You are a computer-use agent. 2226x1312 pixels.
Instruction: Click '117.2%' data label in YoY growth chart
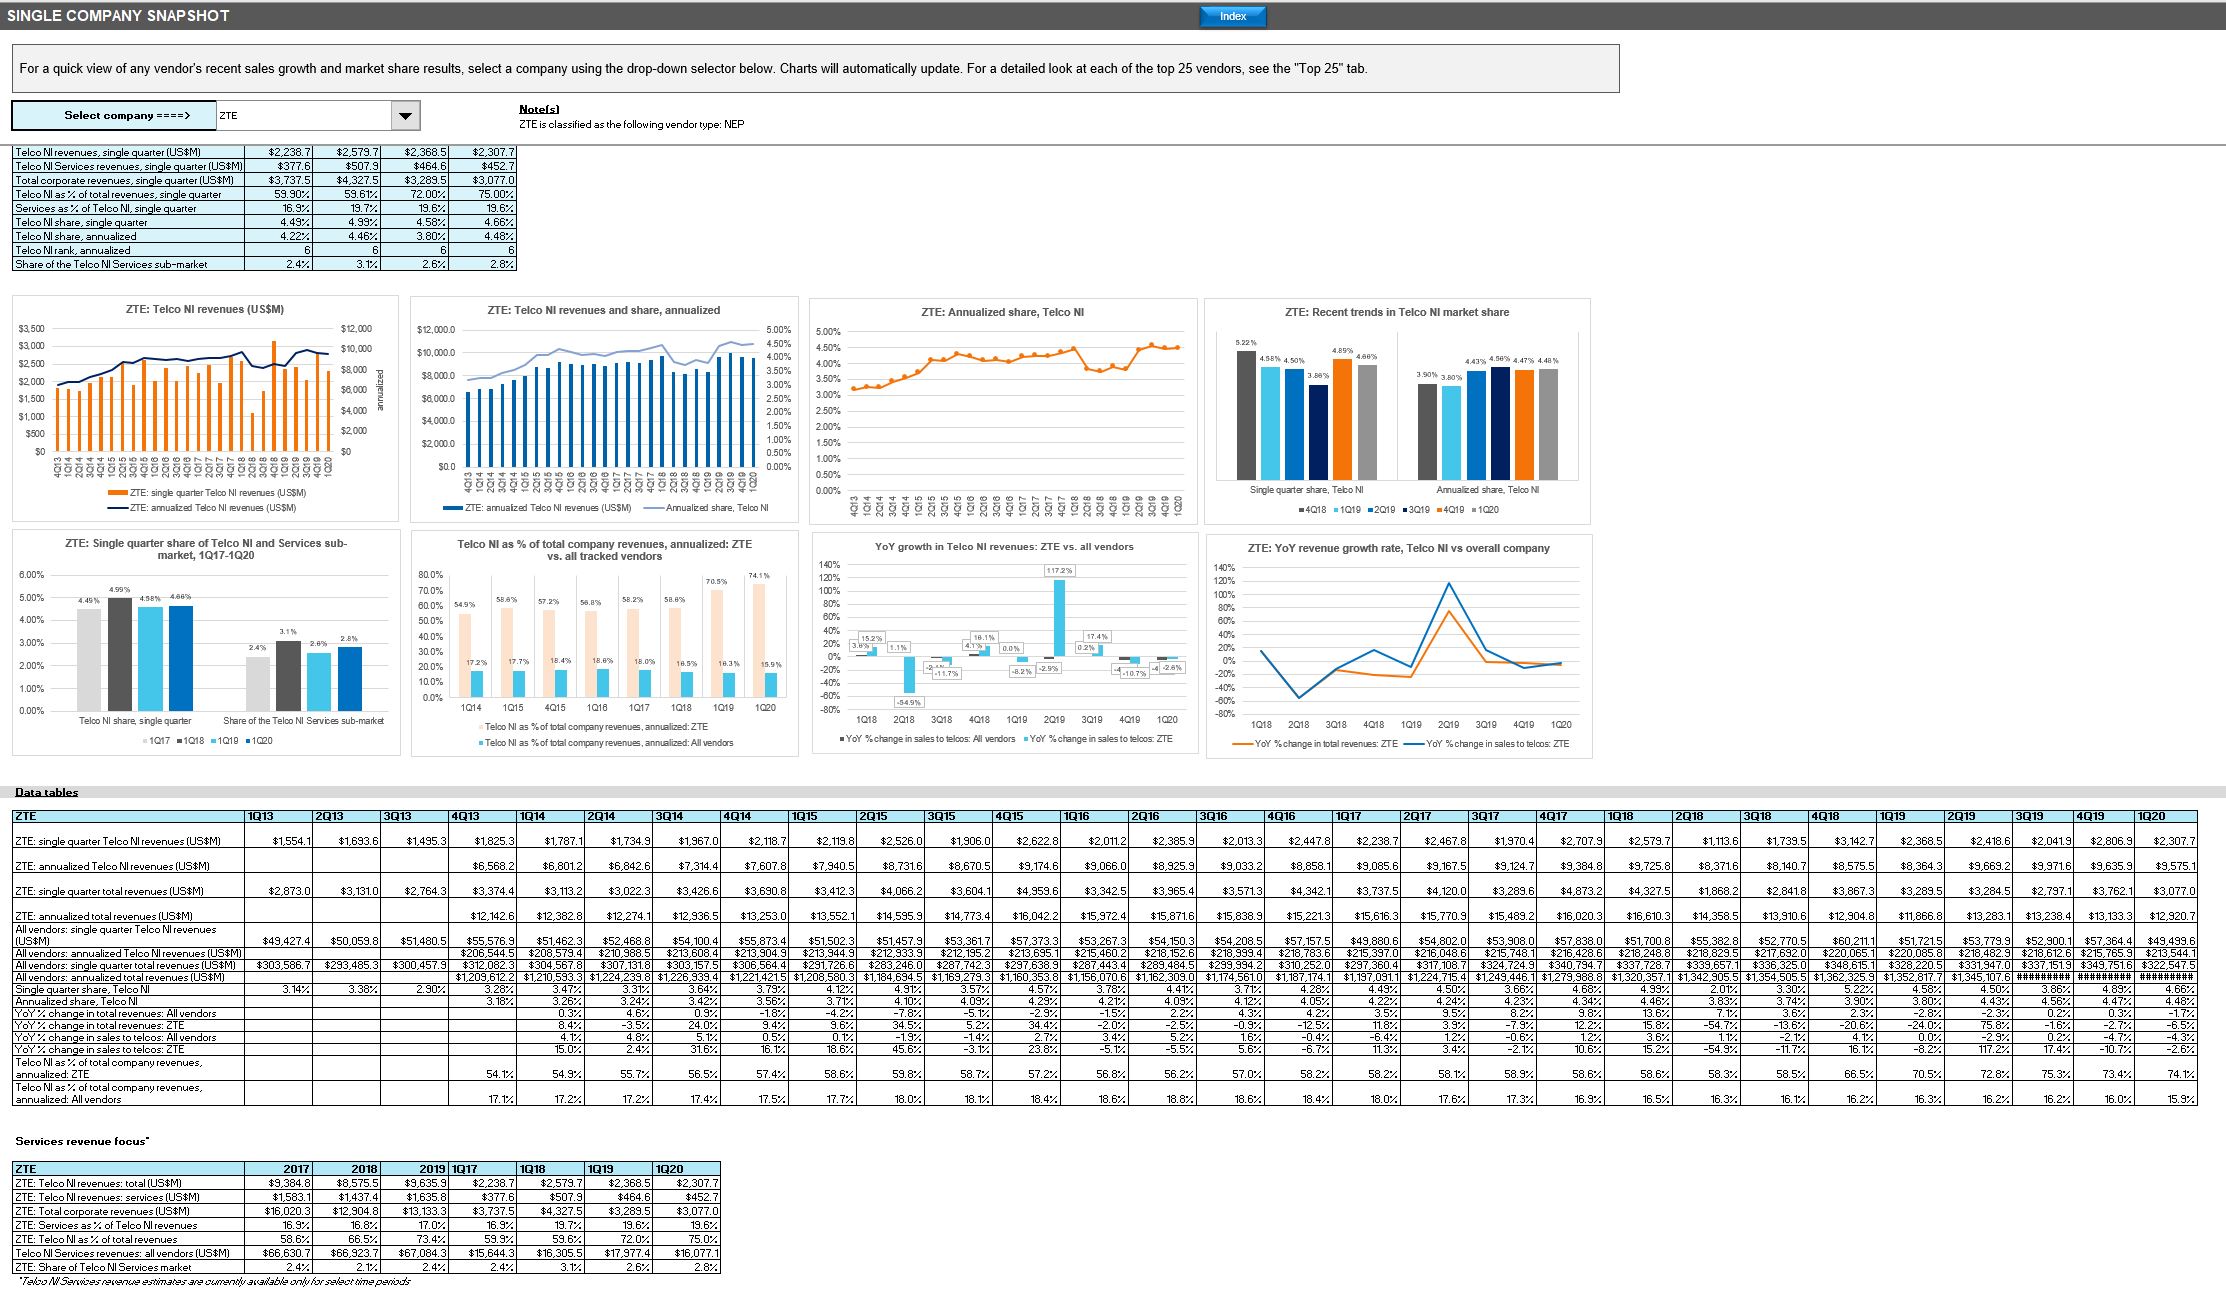pyautogui.click(x=1059, y=570)
